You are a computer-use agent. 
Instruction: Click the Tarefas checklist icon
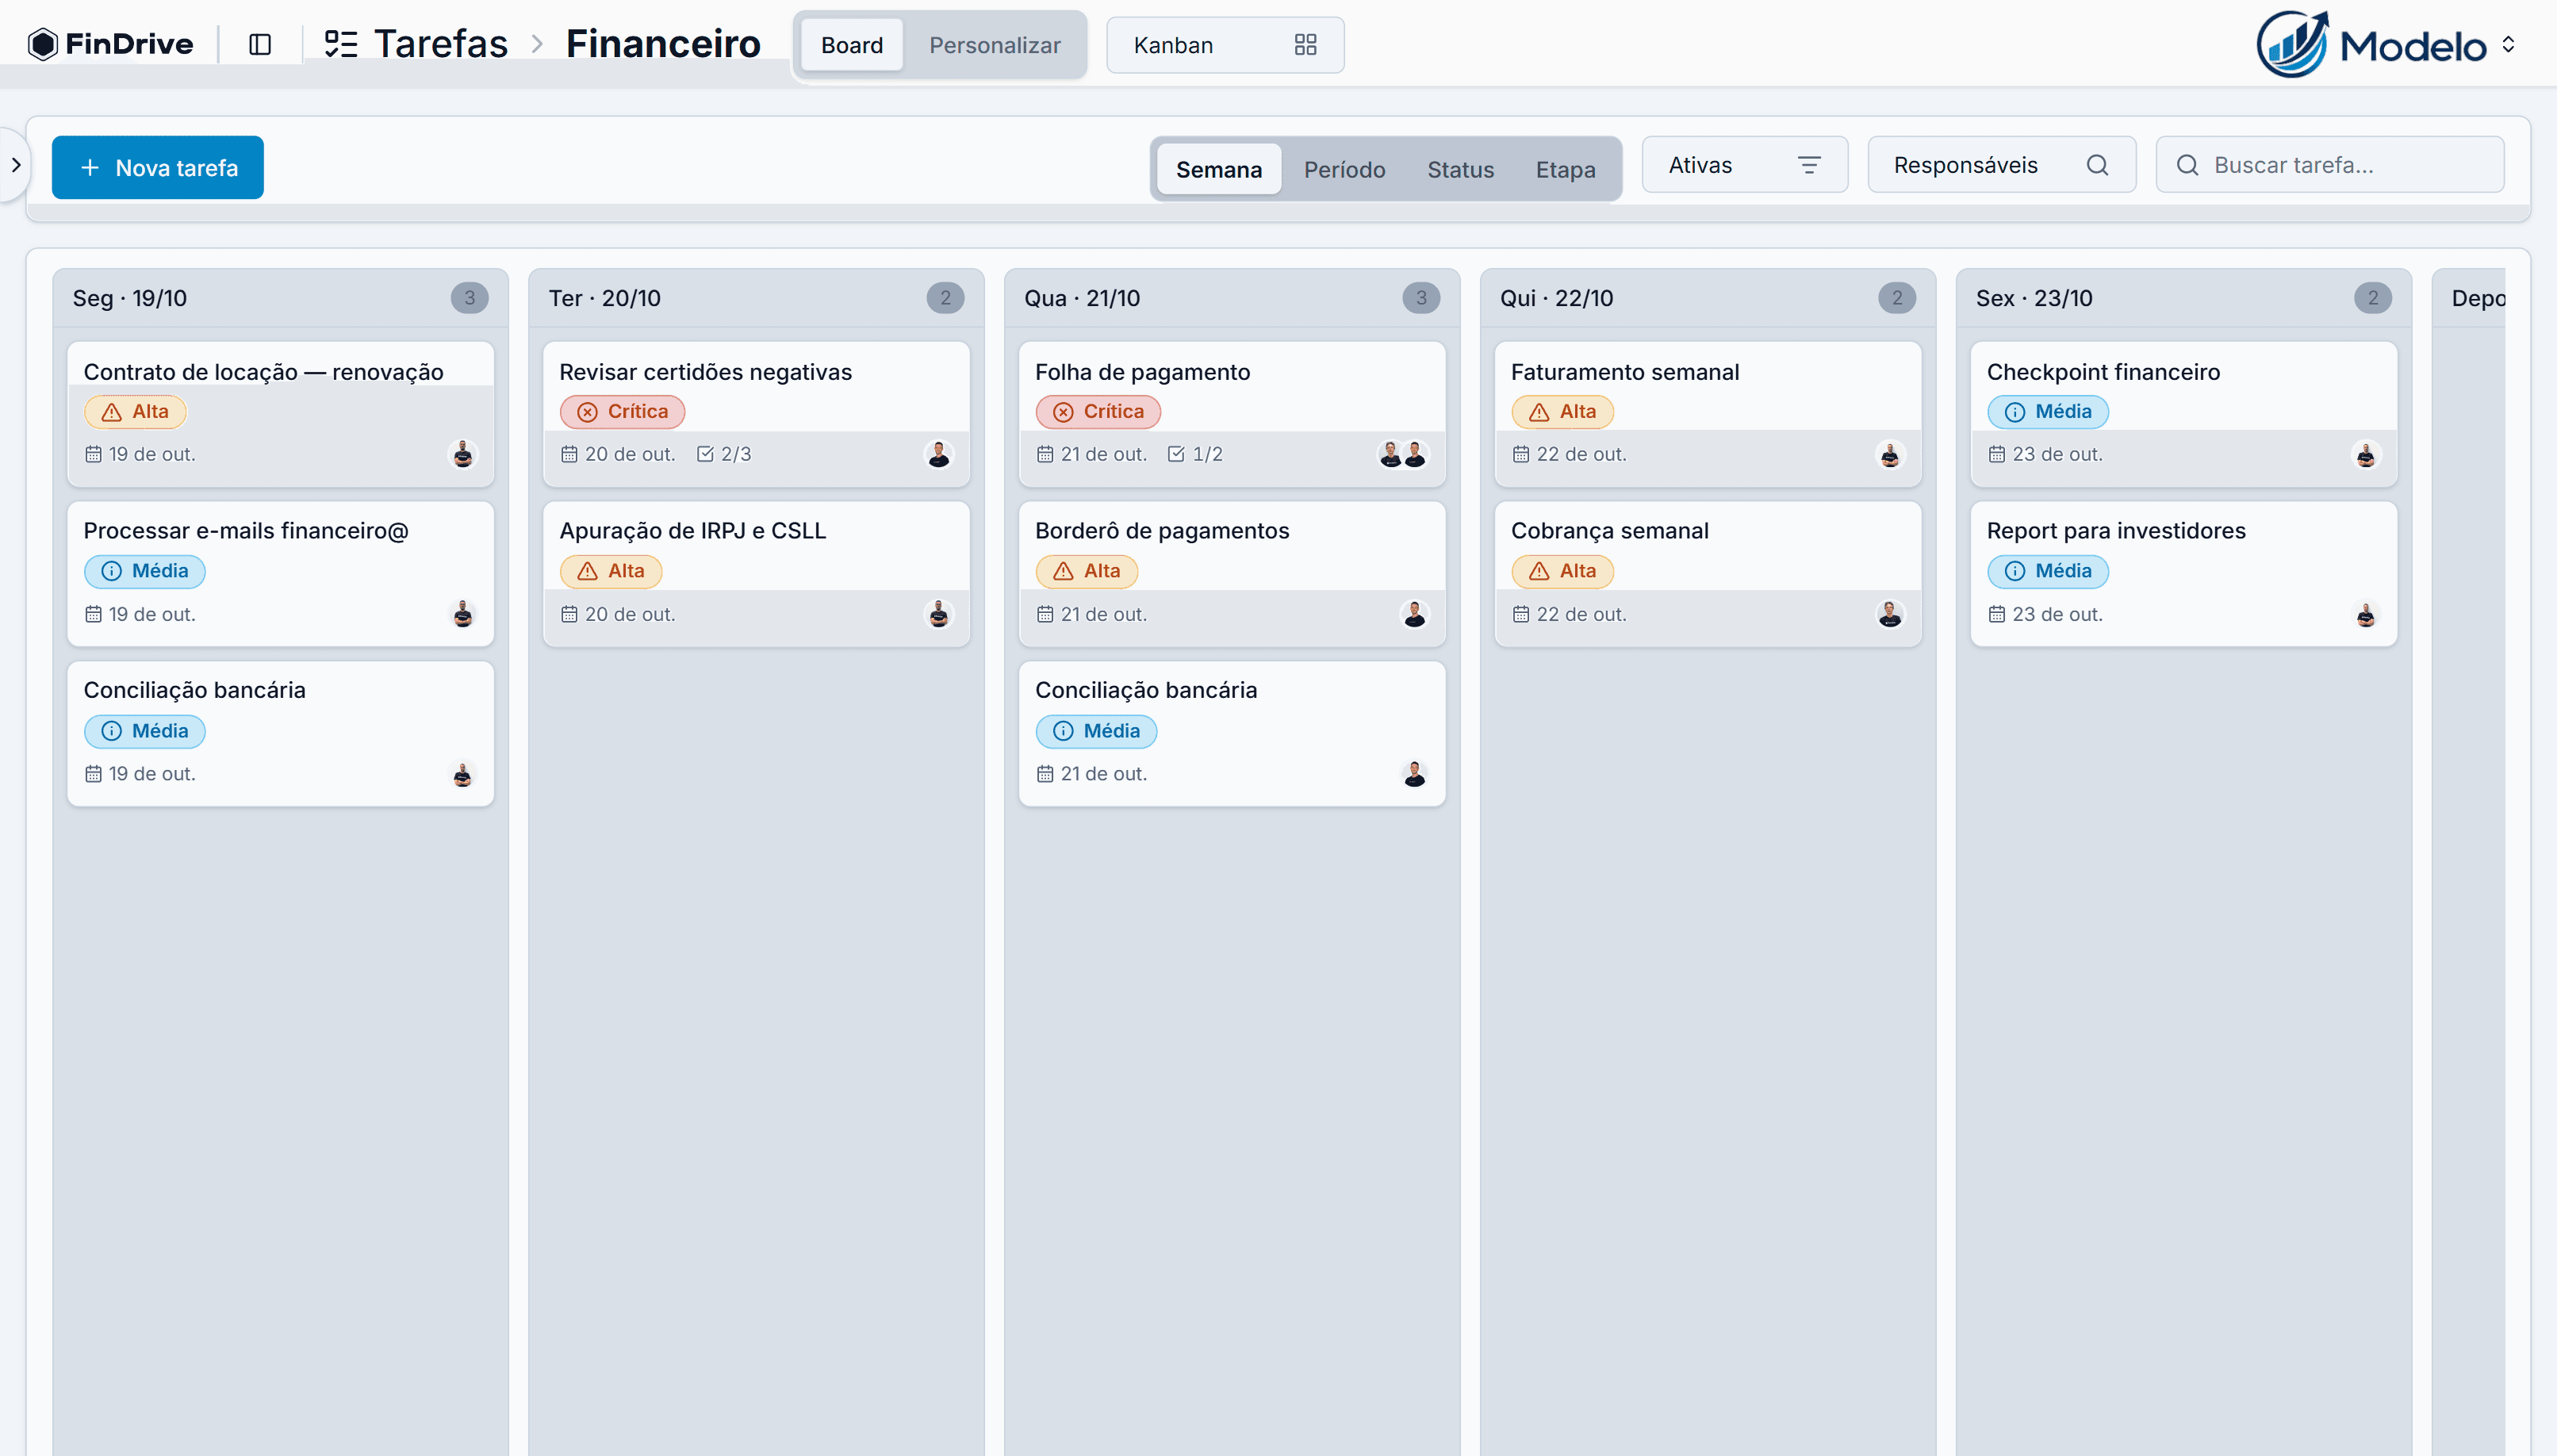(341, 44)
